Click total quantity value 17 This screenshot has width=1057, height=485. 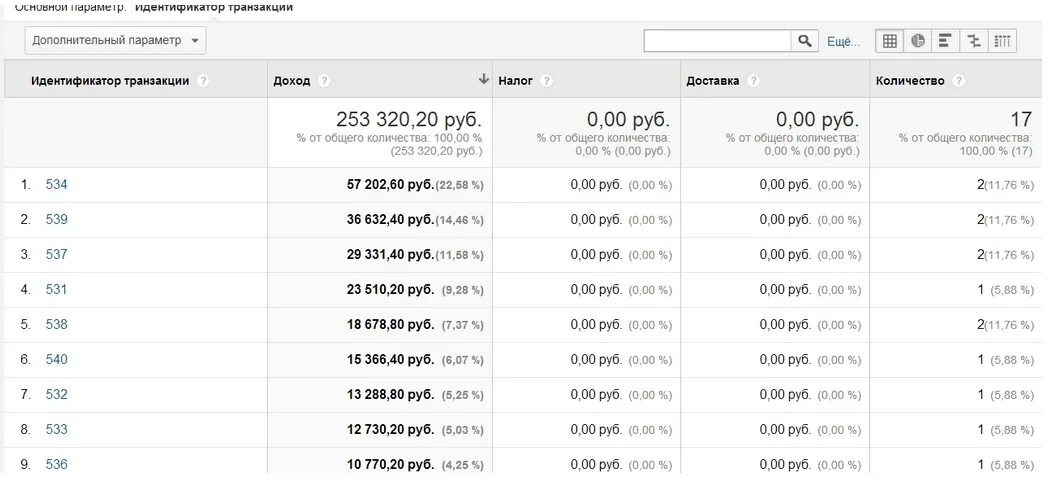pos(1021,120)
